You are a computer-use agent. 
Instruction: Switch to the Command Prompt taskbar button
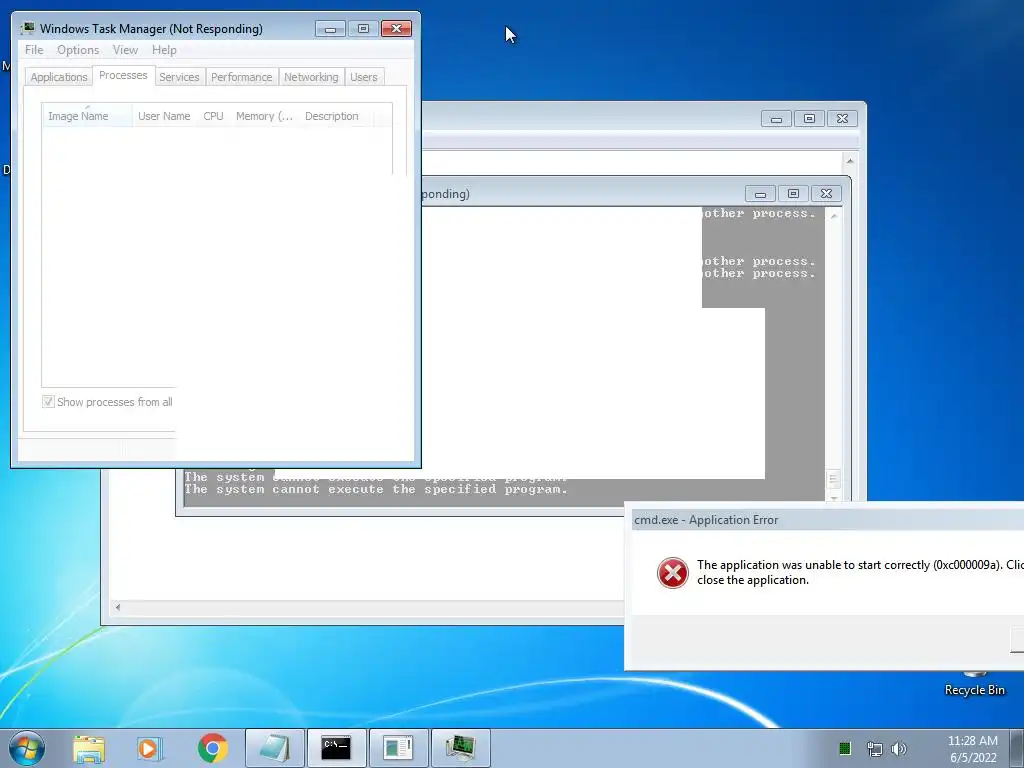coord(336,748)
